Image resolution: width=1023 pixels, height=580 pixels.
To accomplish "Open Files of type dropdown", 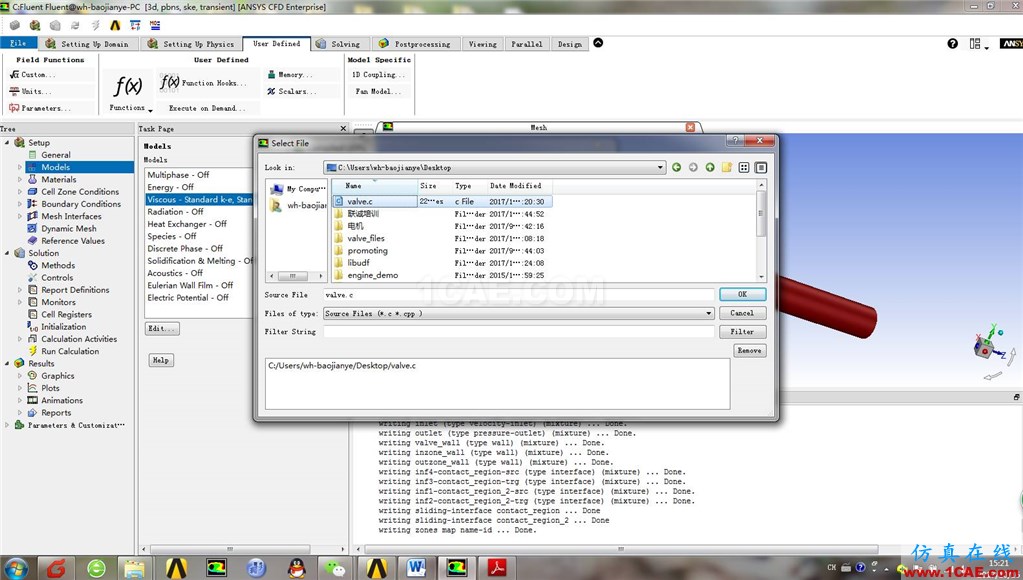I will tap(709, 314).
